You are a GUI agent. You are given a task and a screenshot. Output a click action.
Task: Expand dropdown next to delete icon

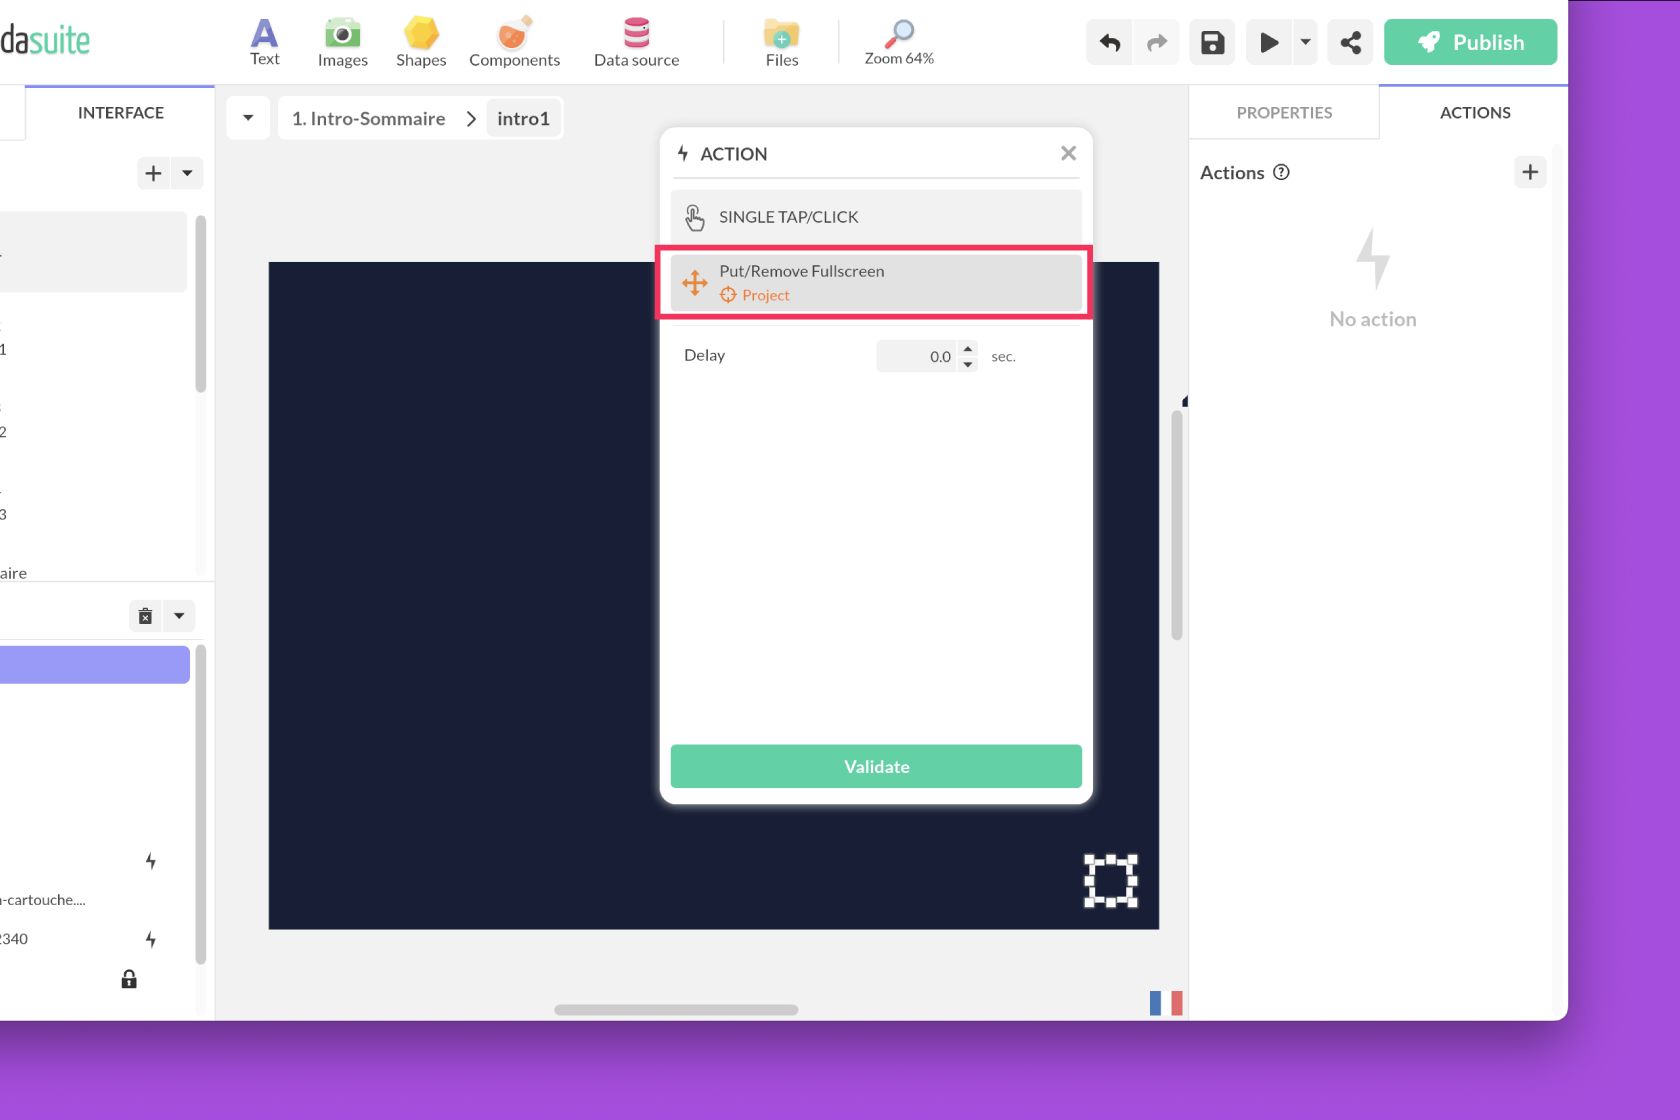[x=179, y=616]
